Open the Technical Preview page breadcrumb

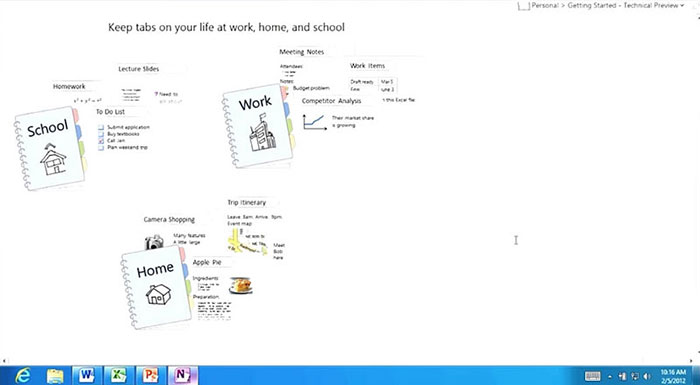pos(651,5)
